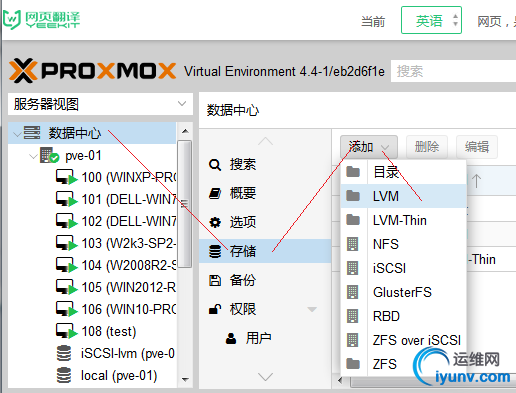This screenshot has width=516, height=393.
Task: Select 108 (test) in the tree
Action: [x=109, y=331]
